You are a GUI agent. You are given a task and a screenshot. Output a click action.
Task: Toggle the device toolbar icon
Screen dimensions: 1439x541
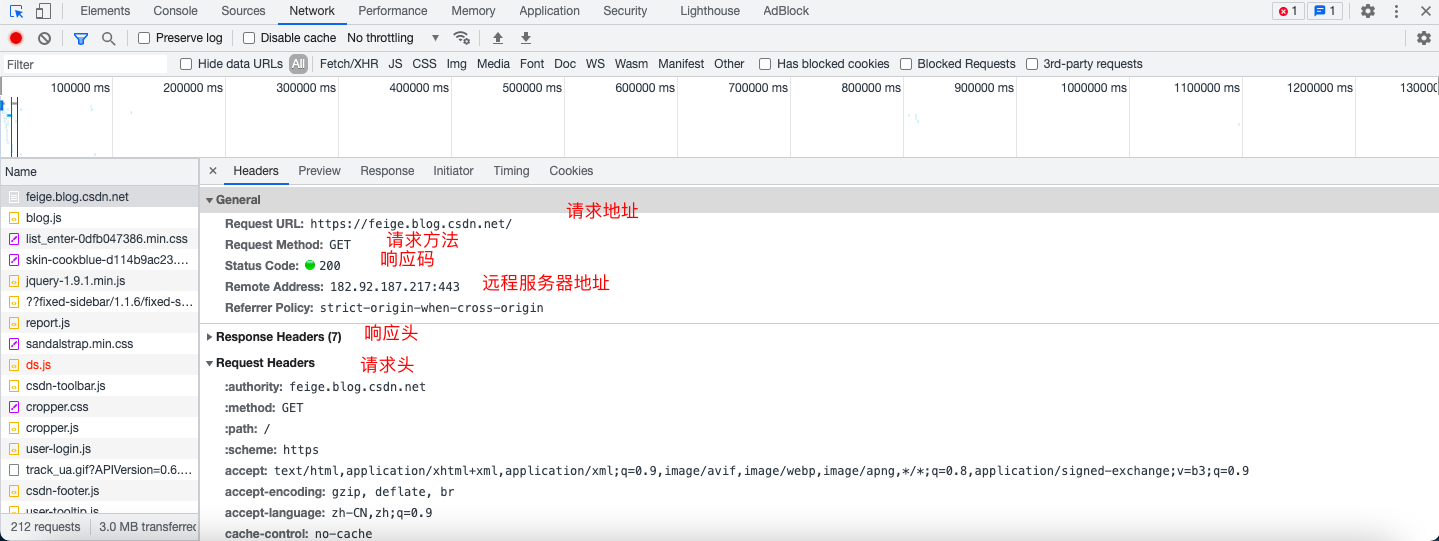(x=43, y=11)
